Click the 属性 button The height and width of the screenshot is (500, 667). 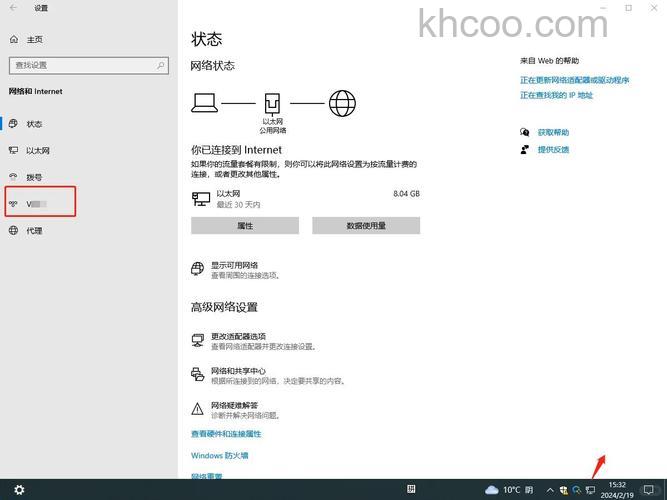coord(245,226)
